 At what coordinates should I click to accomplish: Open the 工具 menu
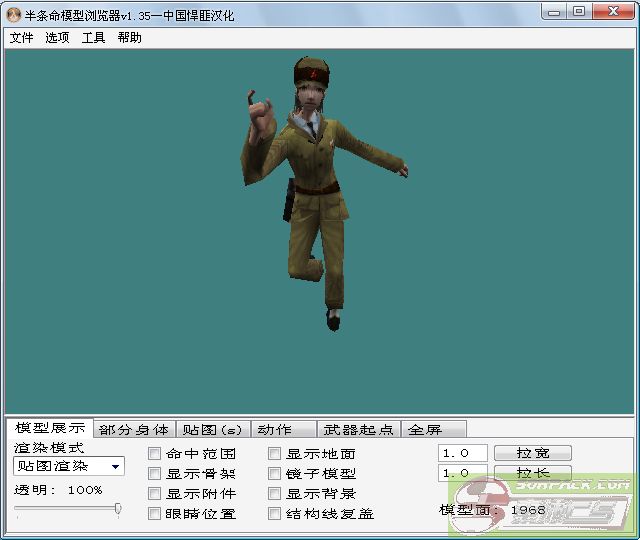point(93,38)
